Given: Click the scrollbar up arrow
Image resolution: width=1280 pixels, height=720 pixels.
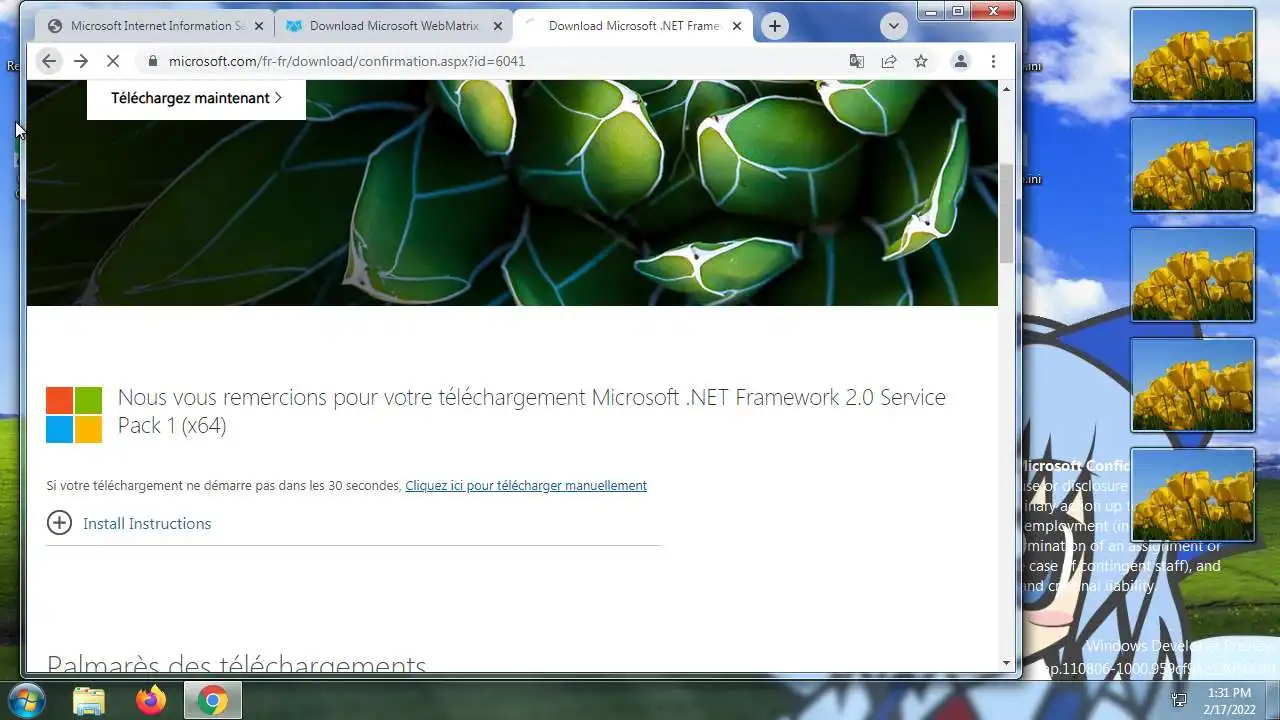Looking at the screenshot, I should 1007,88.
